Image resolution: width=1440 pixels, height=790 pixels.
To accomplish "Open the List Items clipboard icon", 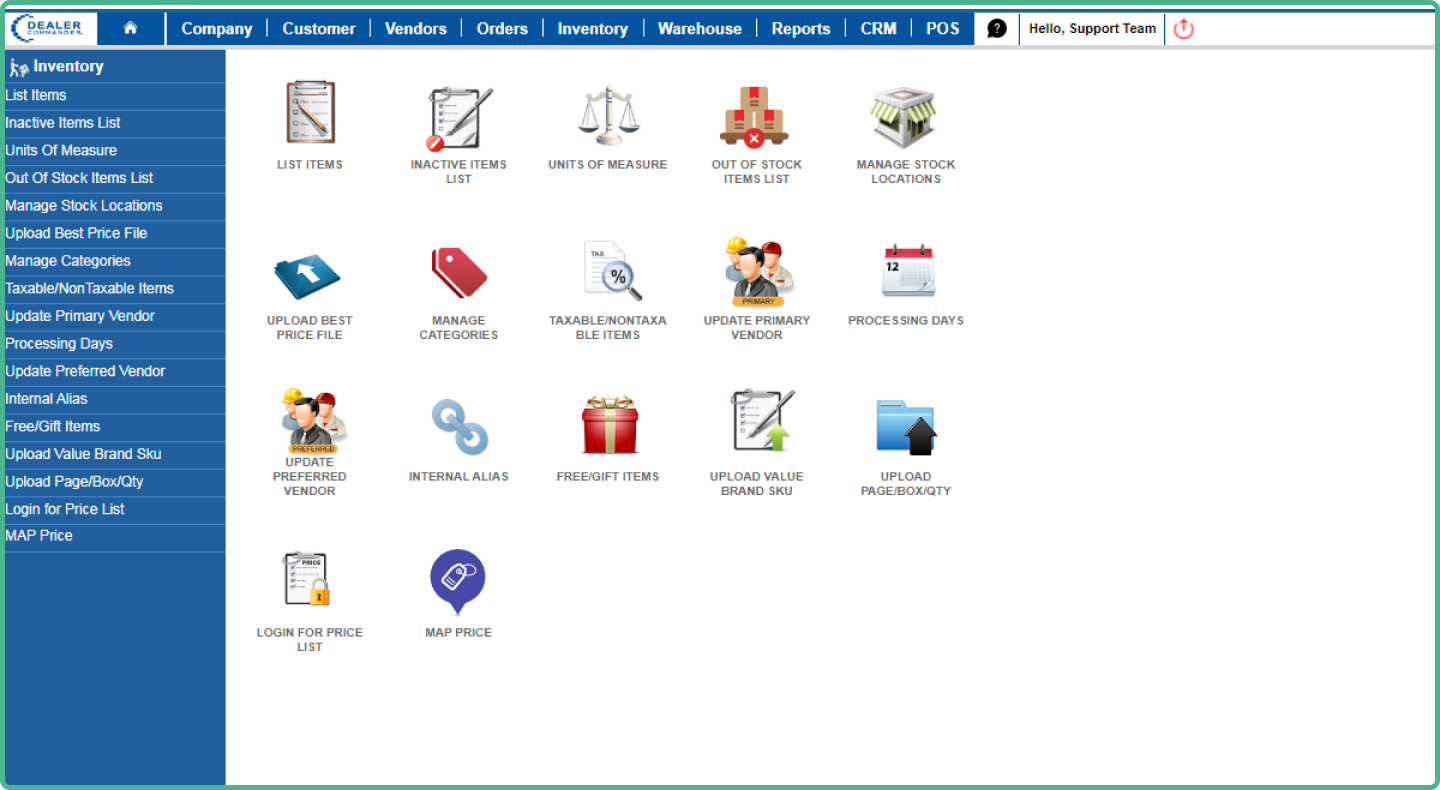I will point(309,113).
